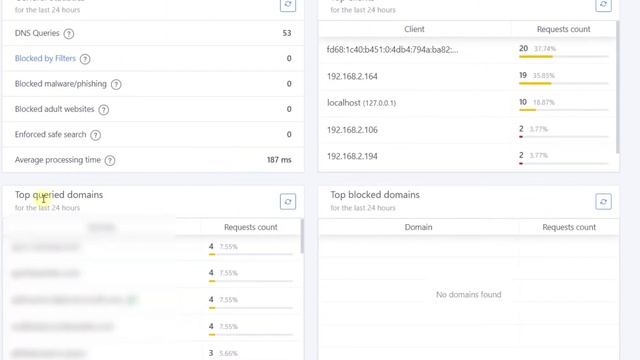Open help icon next to Blocked by Filters
Viewport: 640px width, 360px height.
coord(85,59)
